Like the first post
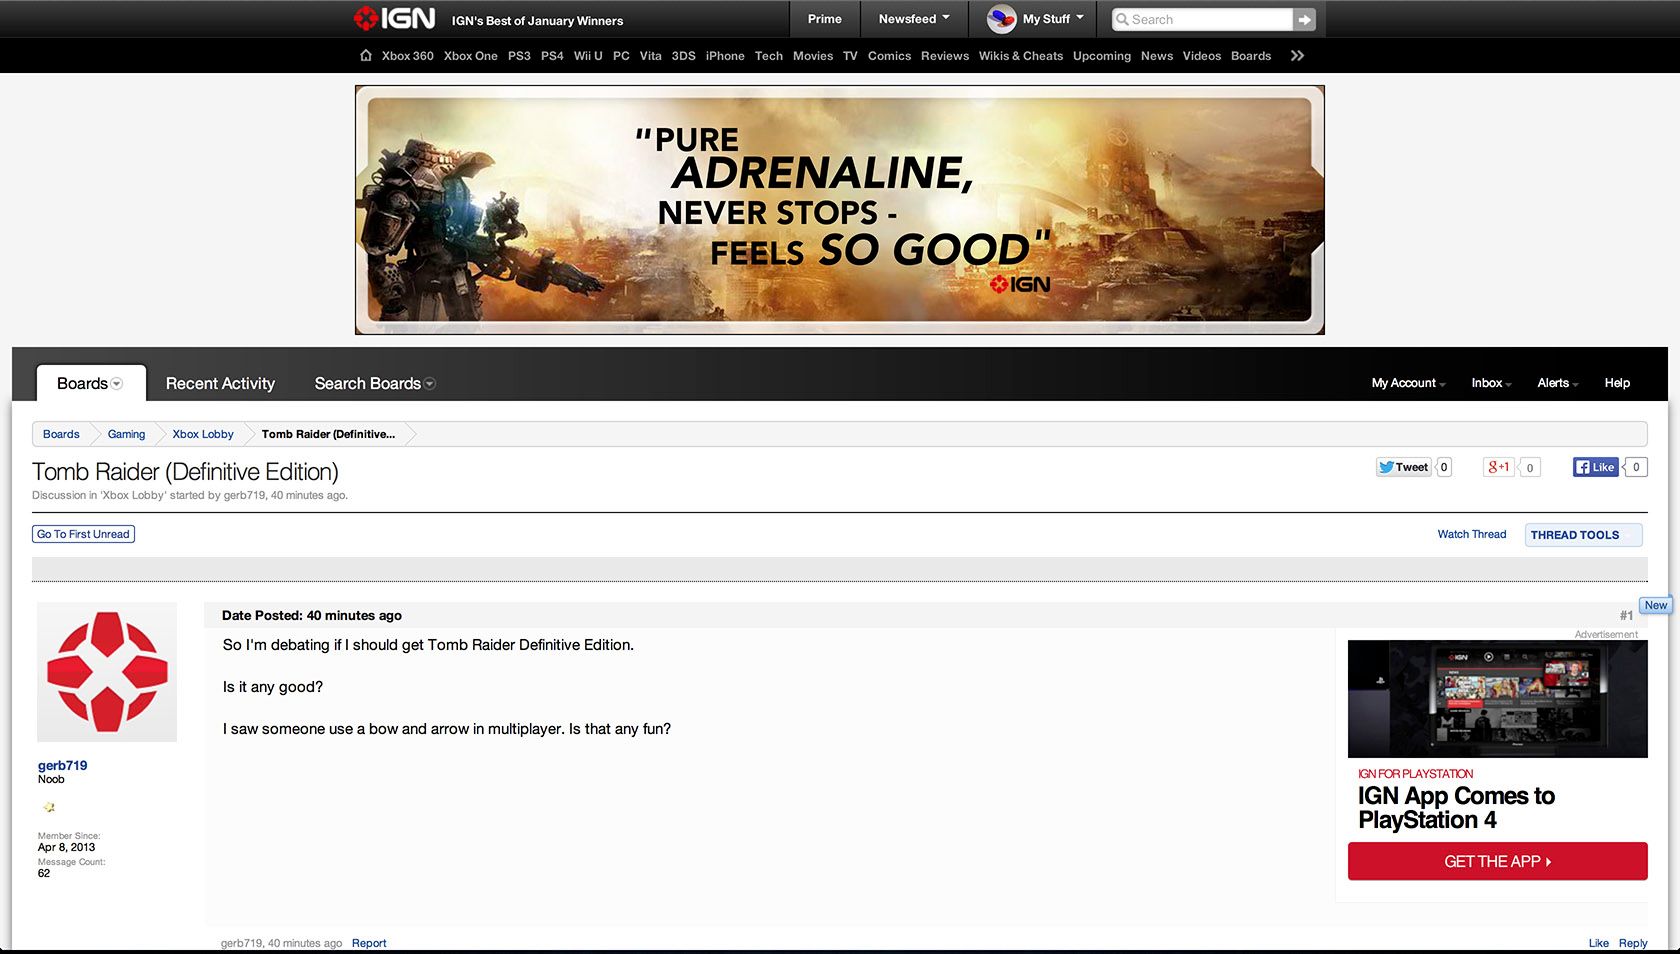The height and width of the screenshot is (954, 1680). click(x=1598, y=943)
